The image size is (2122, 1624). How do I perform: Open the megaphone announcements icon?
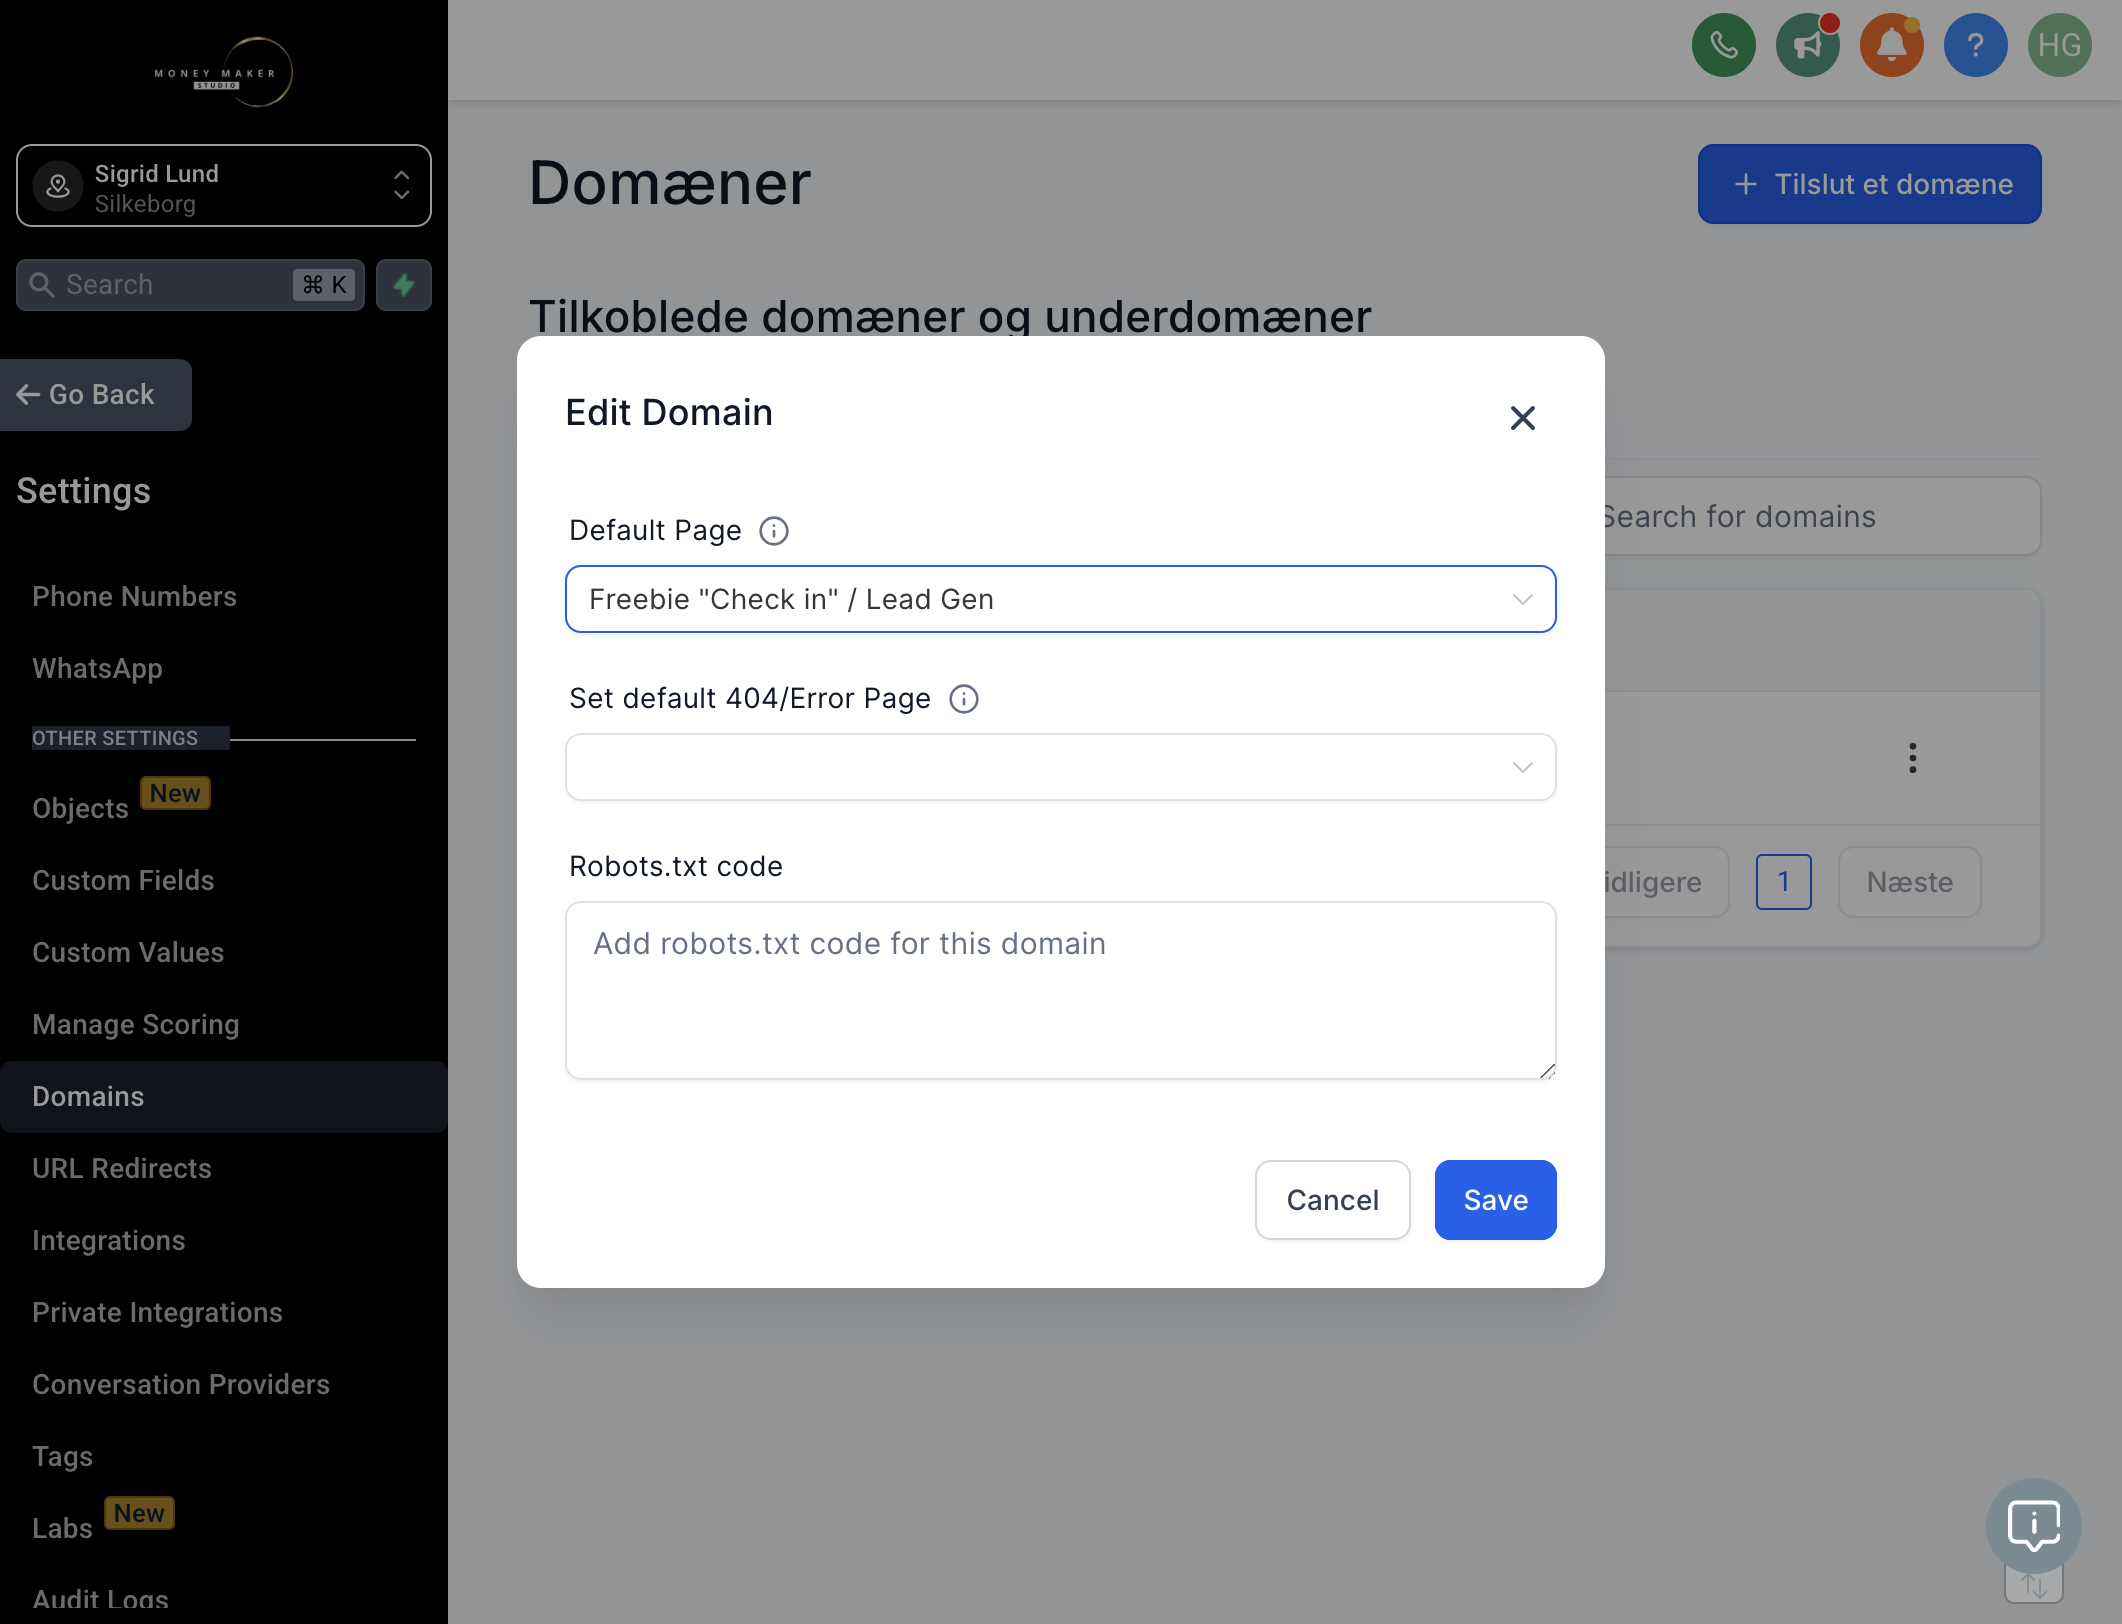tap(1807, 45)
